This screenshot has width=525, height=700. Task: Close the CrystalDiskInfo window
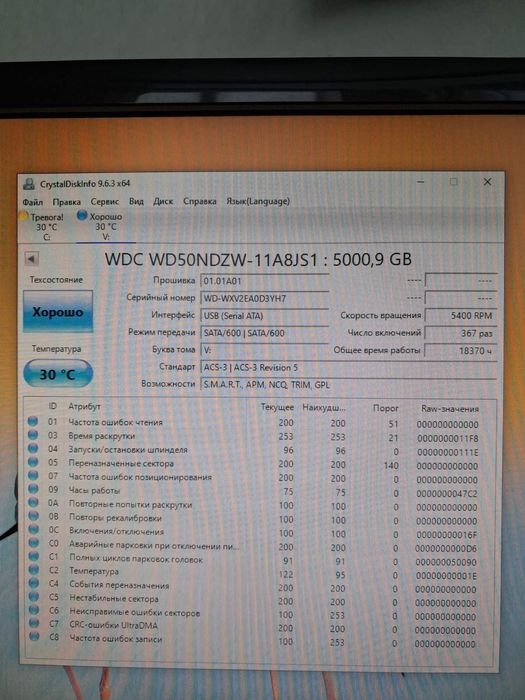coord(488,182)
